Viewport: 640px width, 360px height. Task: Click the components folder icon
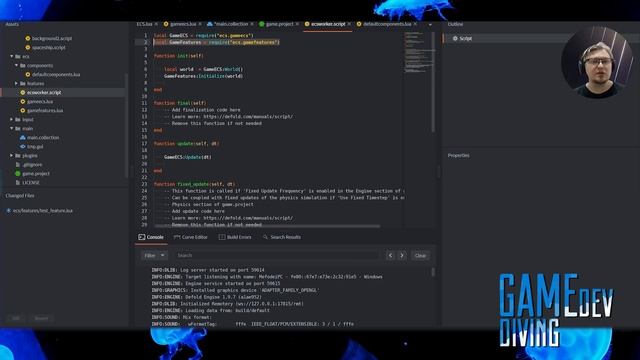pyautogui.click(x=23, y=65)
